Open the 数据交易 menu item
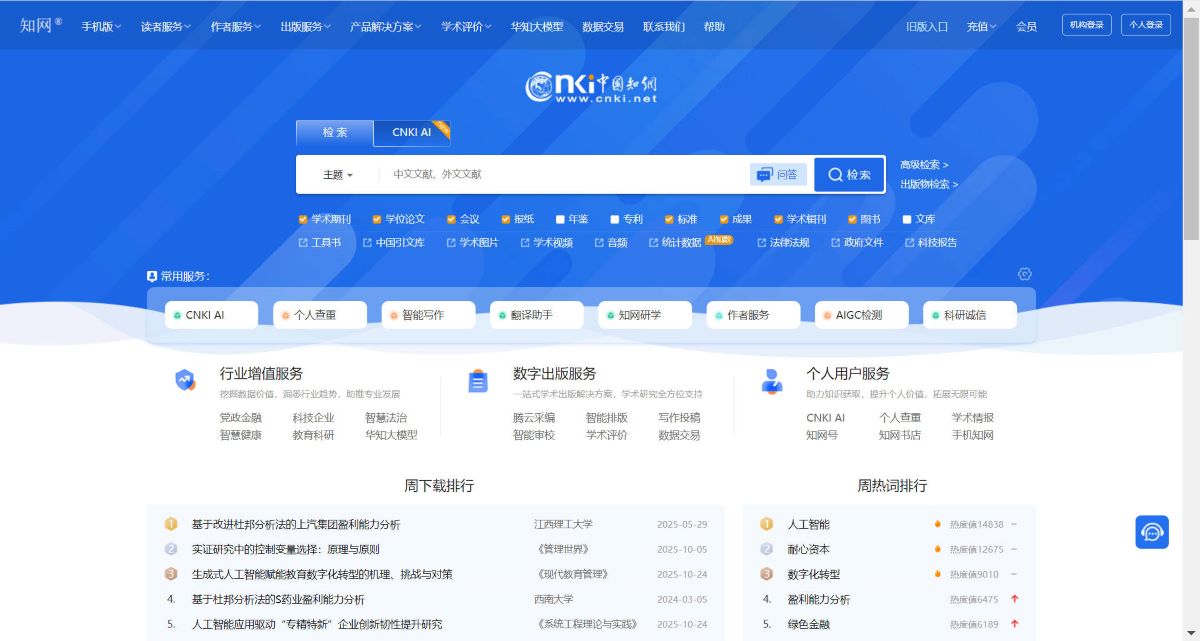 pyautogui.click(x=602, y=27)
